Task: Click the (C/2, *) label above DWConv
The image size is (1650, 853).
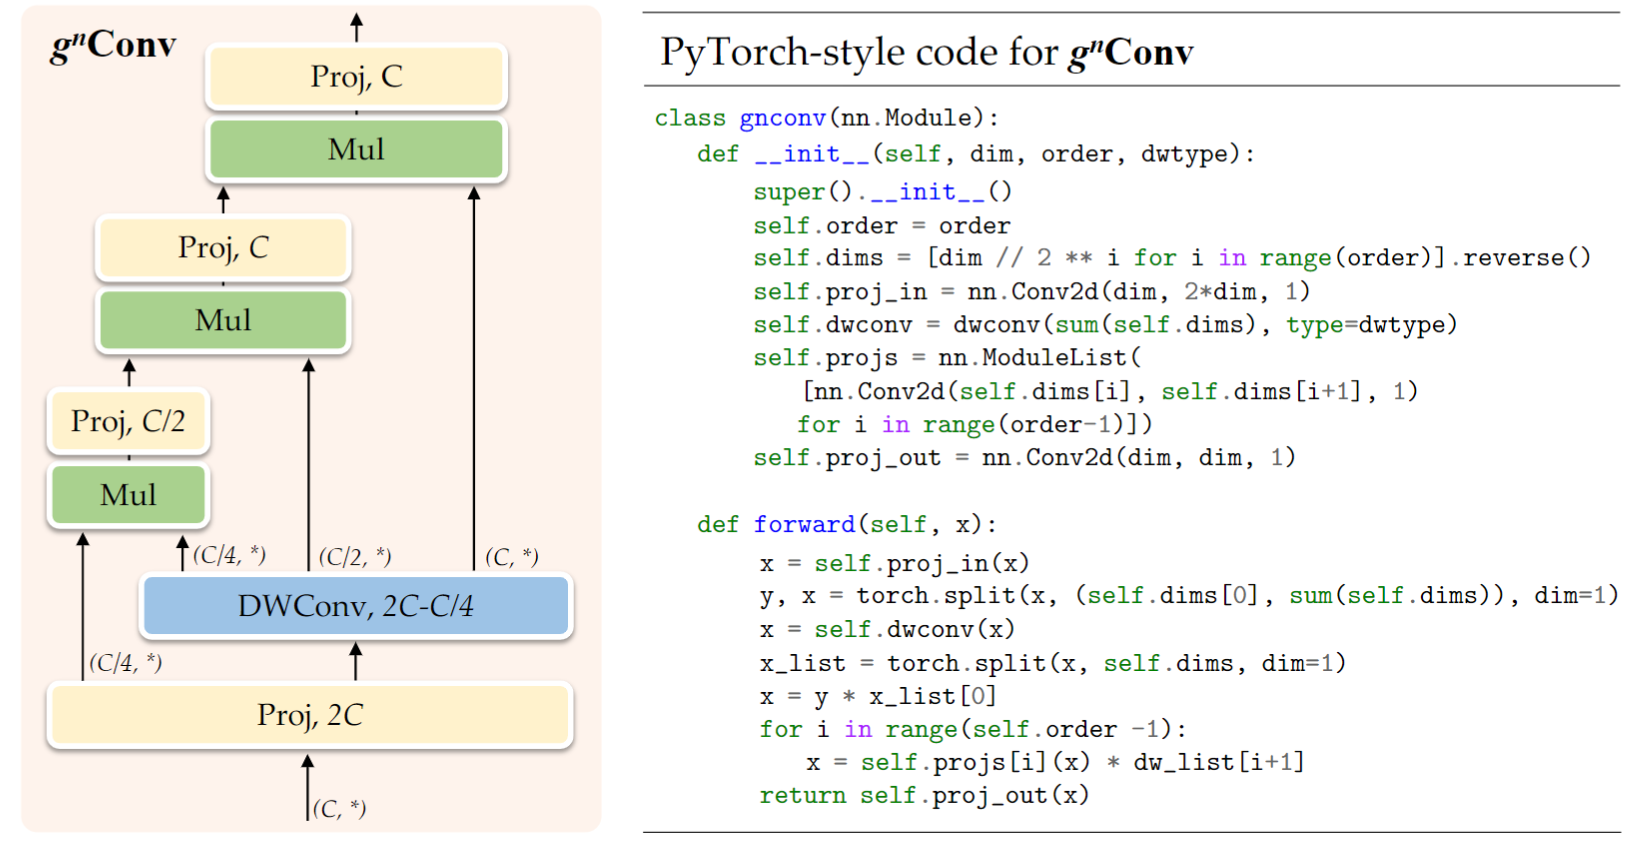Action: tap(355, 556)
